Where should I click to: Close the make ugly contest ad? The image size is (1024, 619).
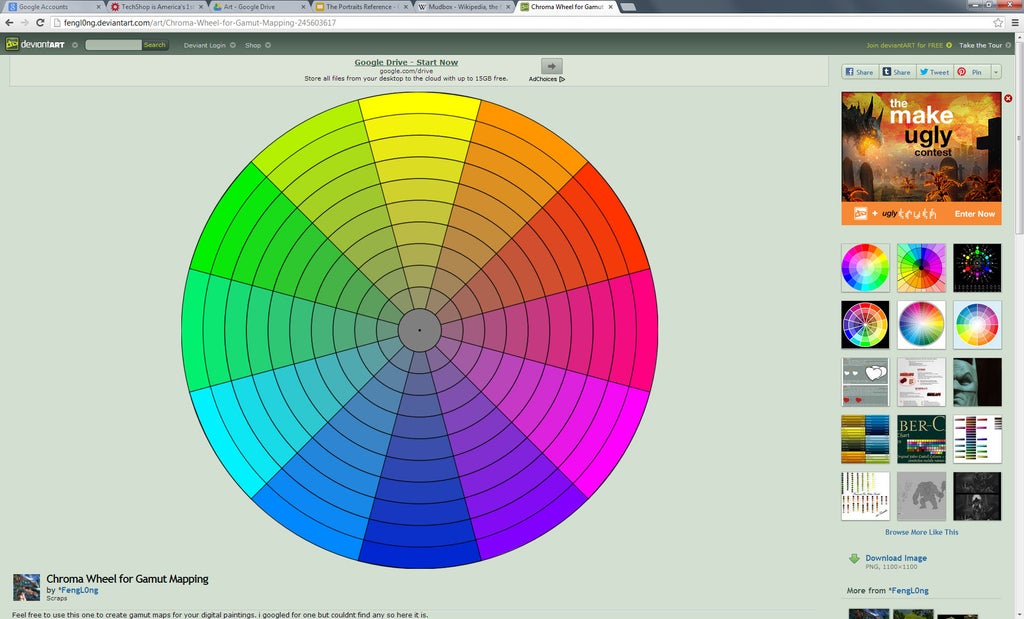pos(1007,98)
